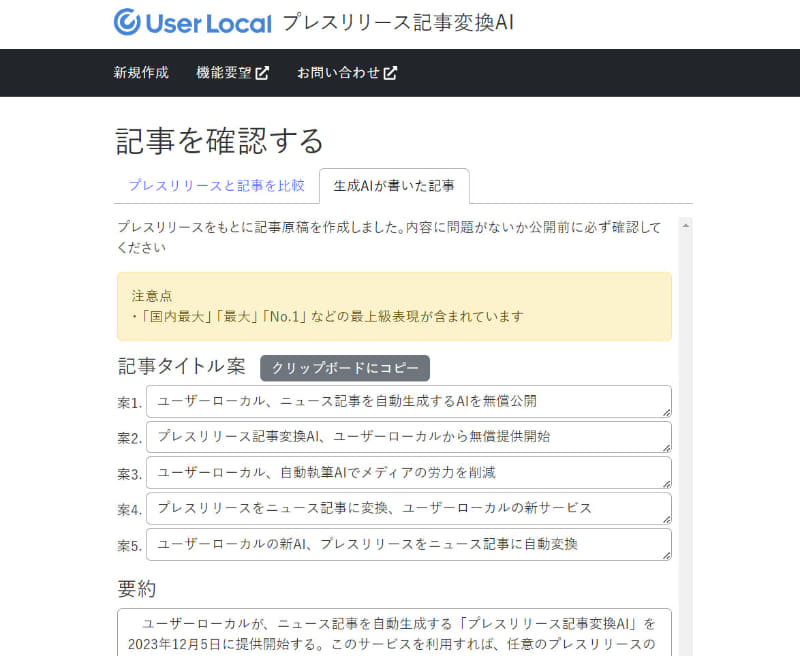Click the 案2 title text field
800x656 pixels.
click(x=409, y=437)
